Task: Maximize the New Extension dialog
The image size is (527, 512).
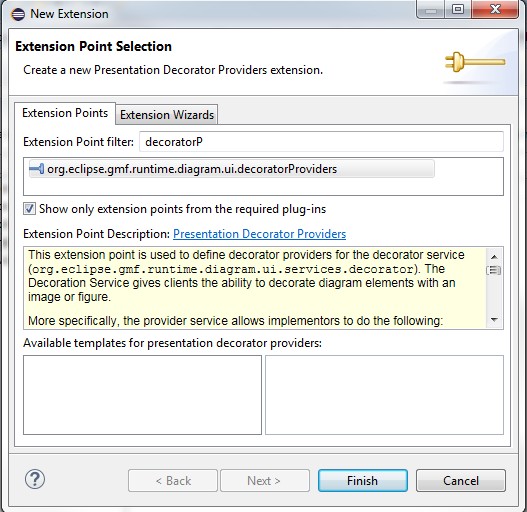Action: coord(458,9)
